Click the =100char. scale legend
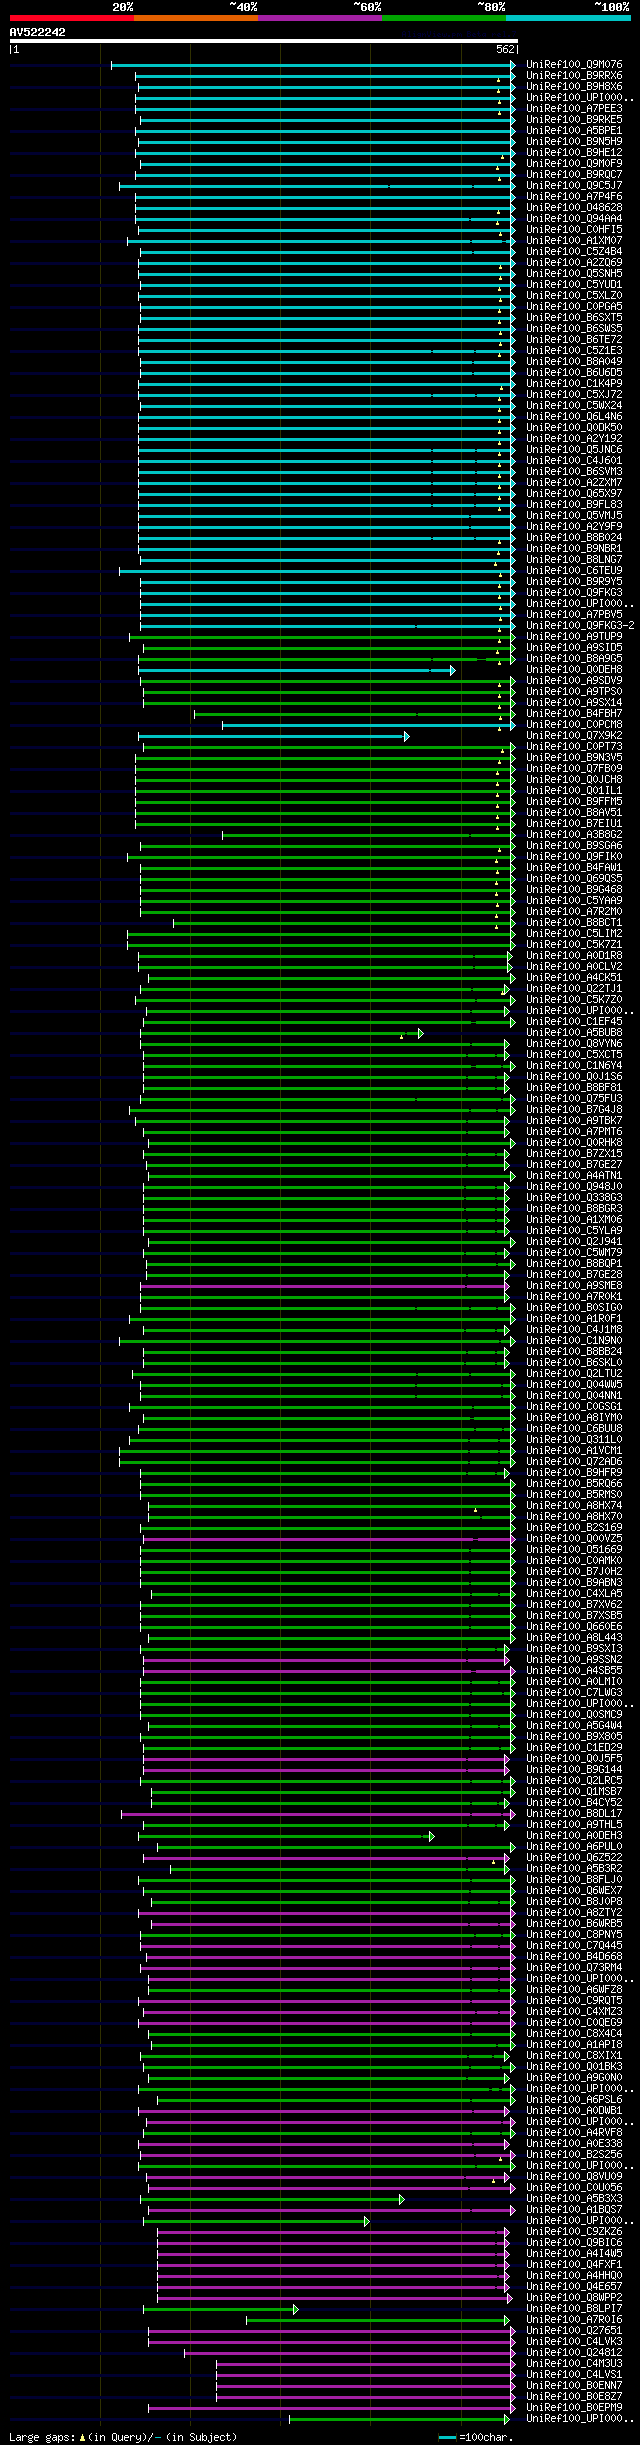This screenshot has width=640, height=2445. tap(476, 2438)
